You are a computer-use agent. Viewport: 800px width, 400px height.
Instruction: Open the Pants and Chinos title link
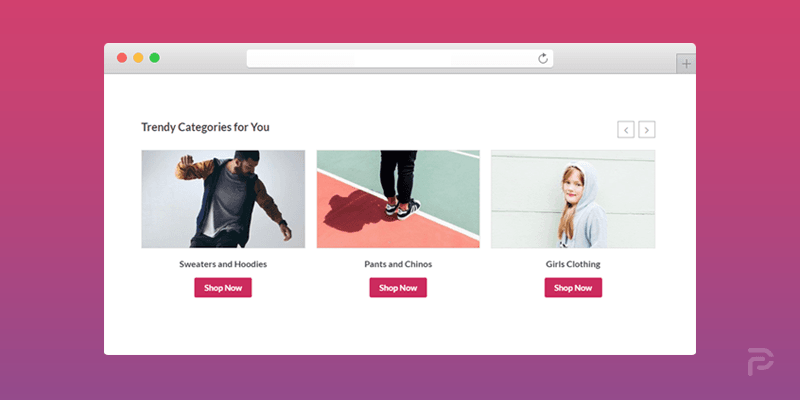coord(398,264)
